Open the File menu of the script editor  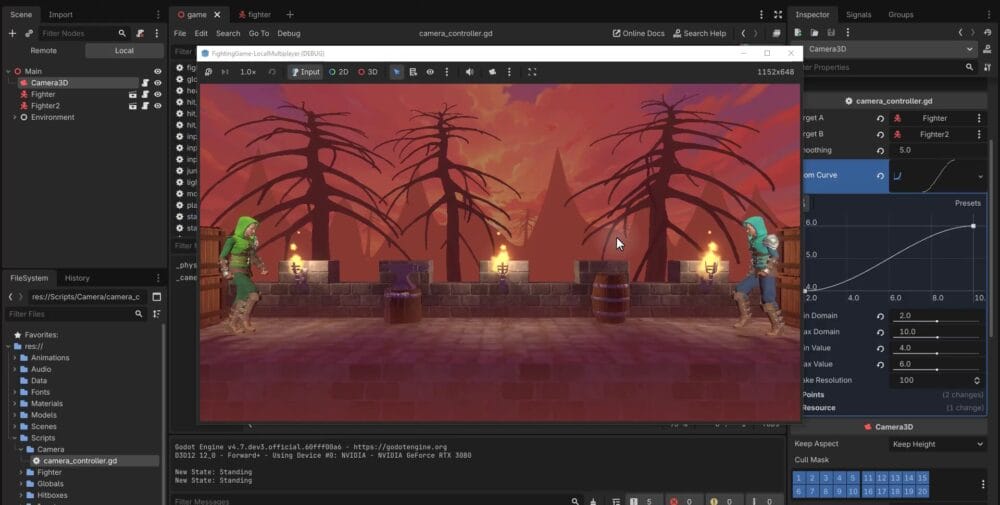pos(180,33)
